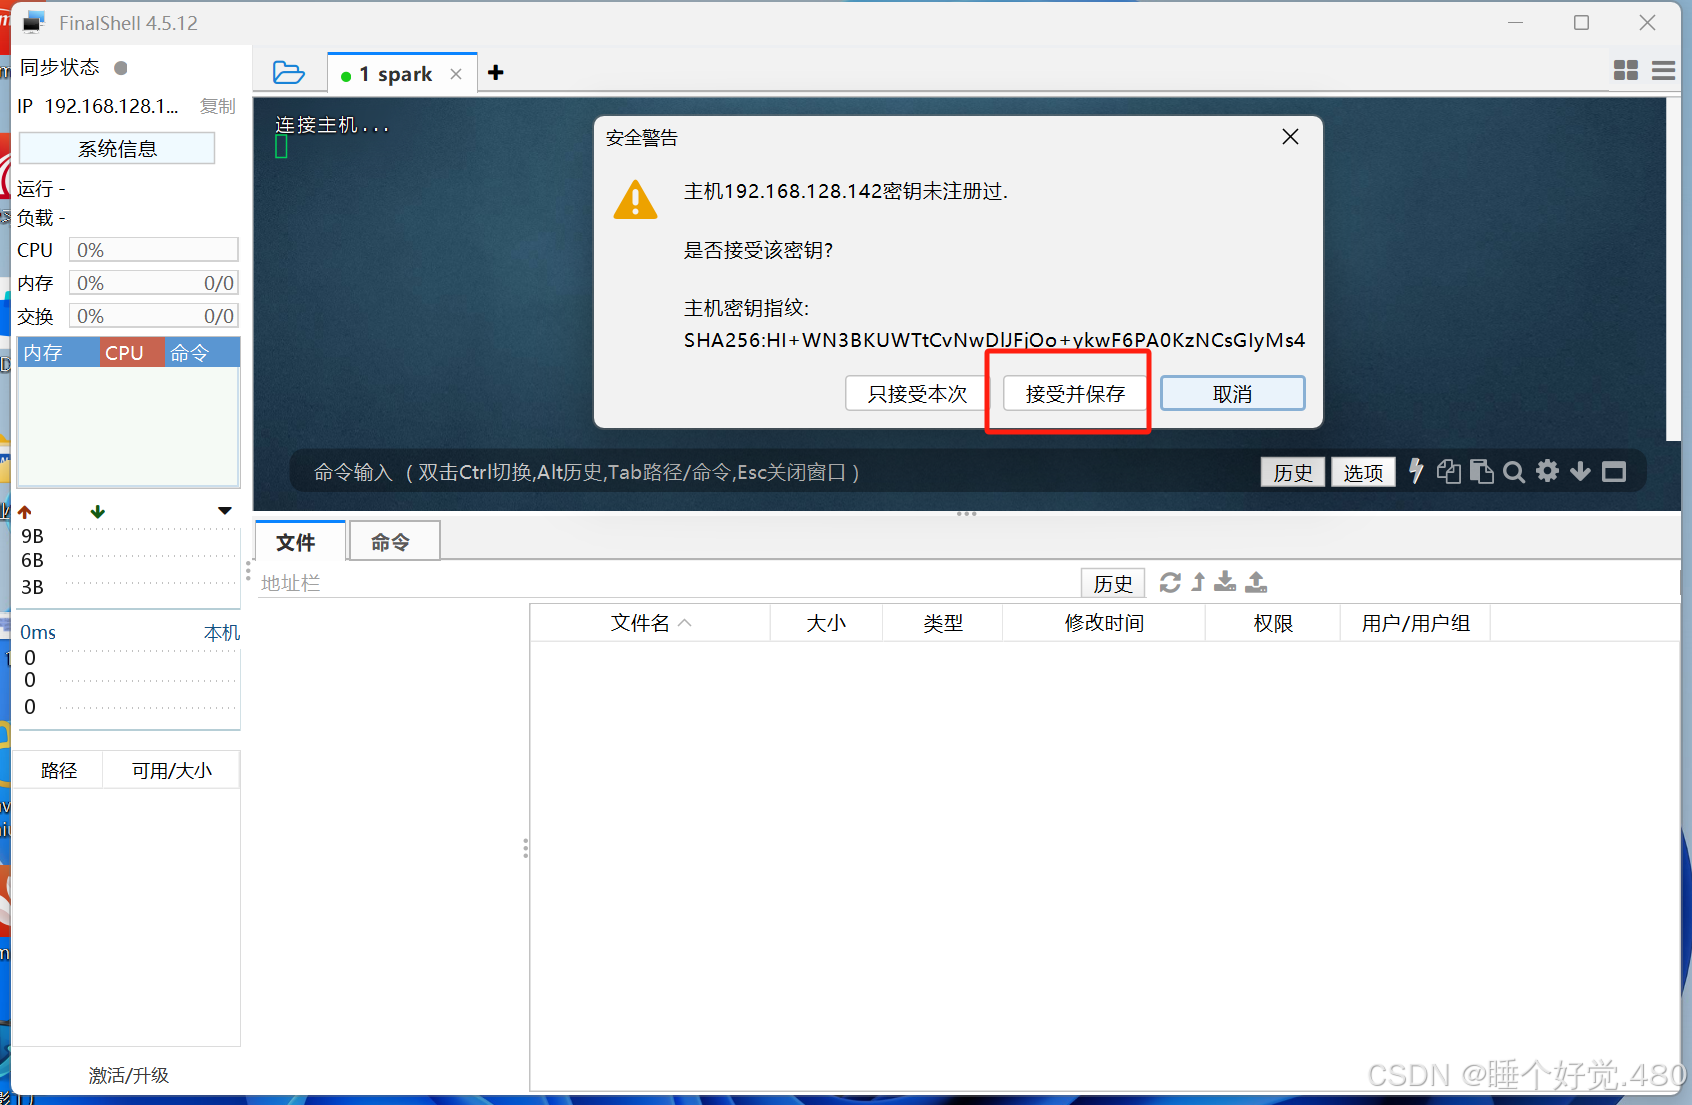
Task: Click the 接受并保存 button
Action: [x=1072, y=393]
